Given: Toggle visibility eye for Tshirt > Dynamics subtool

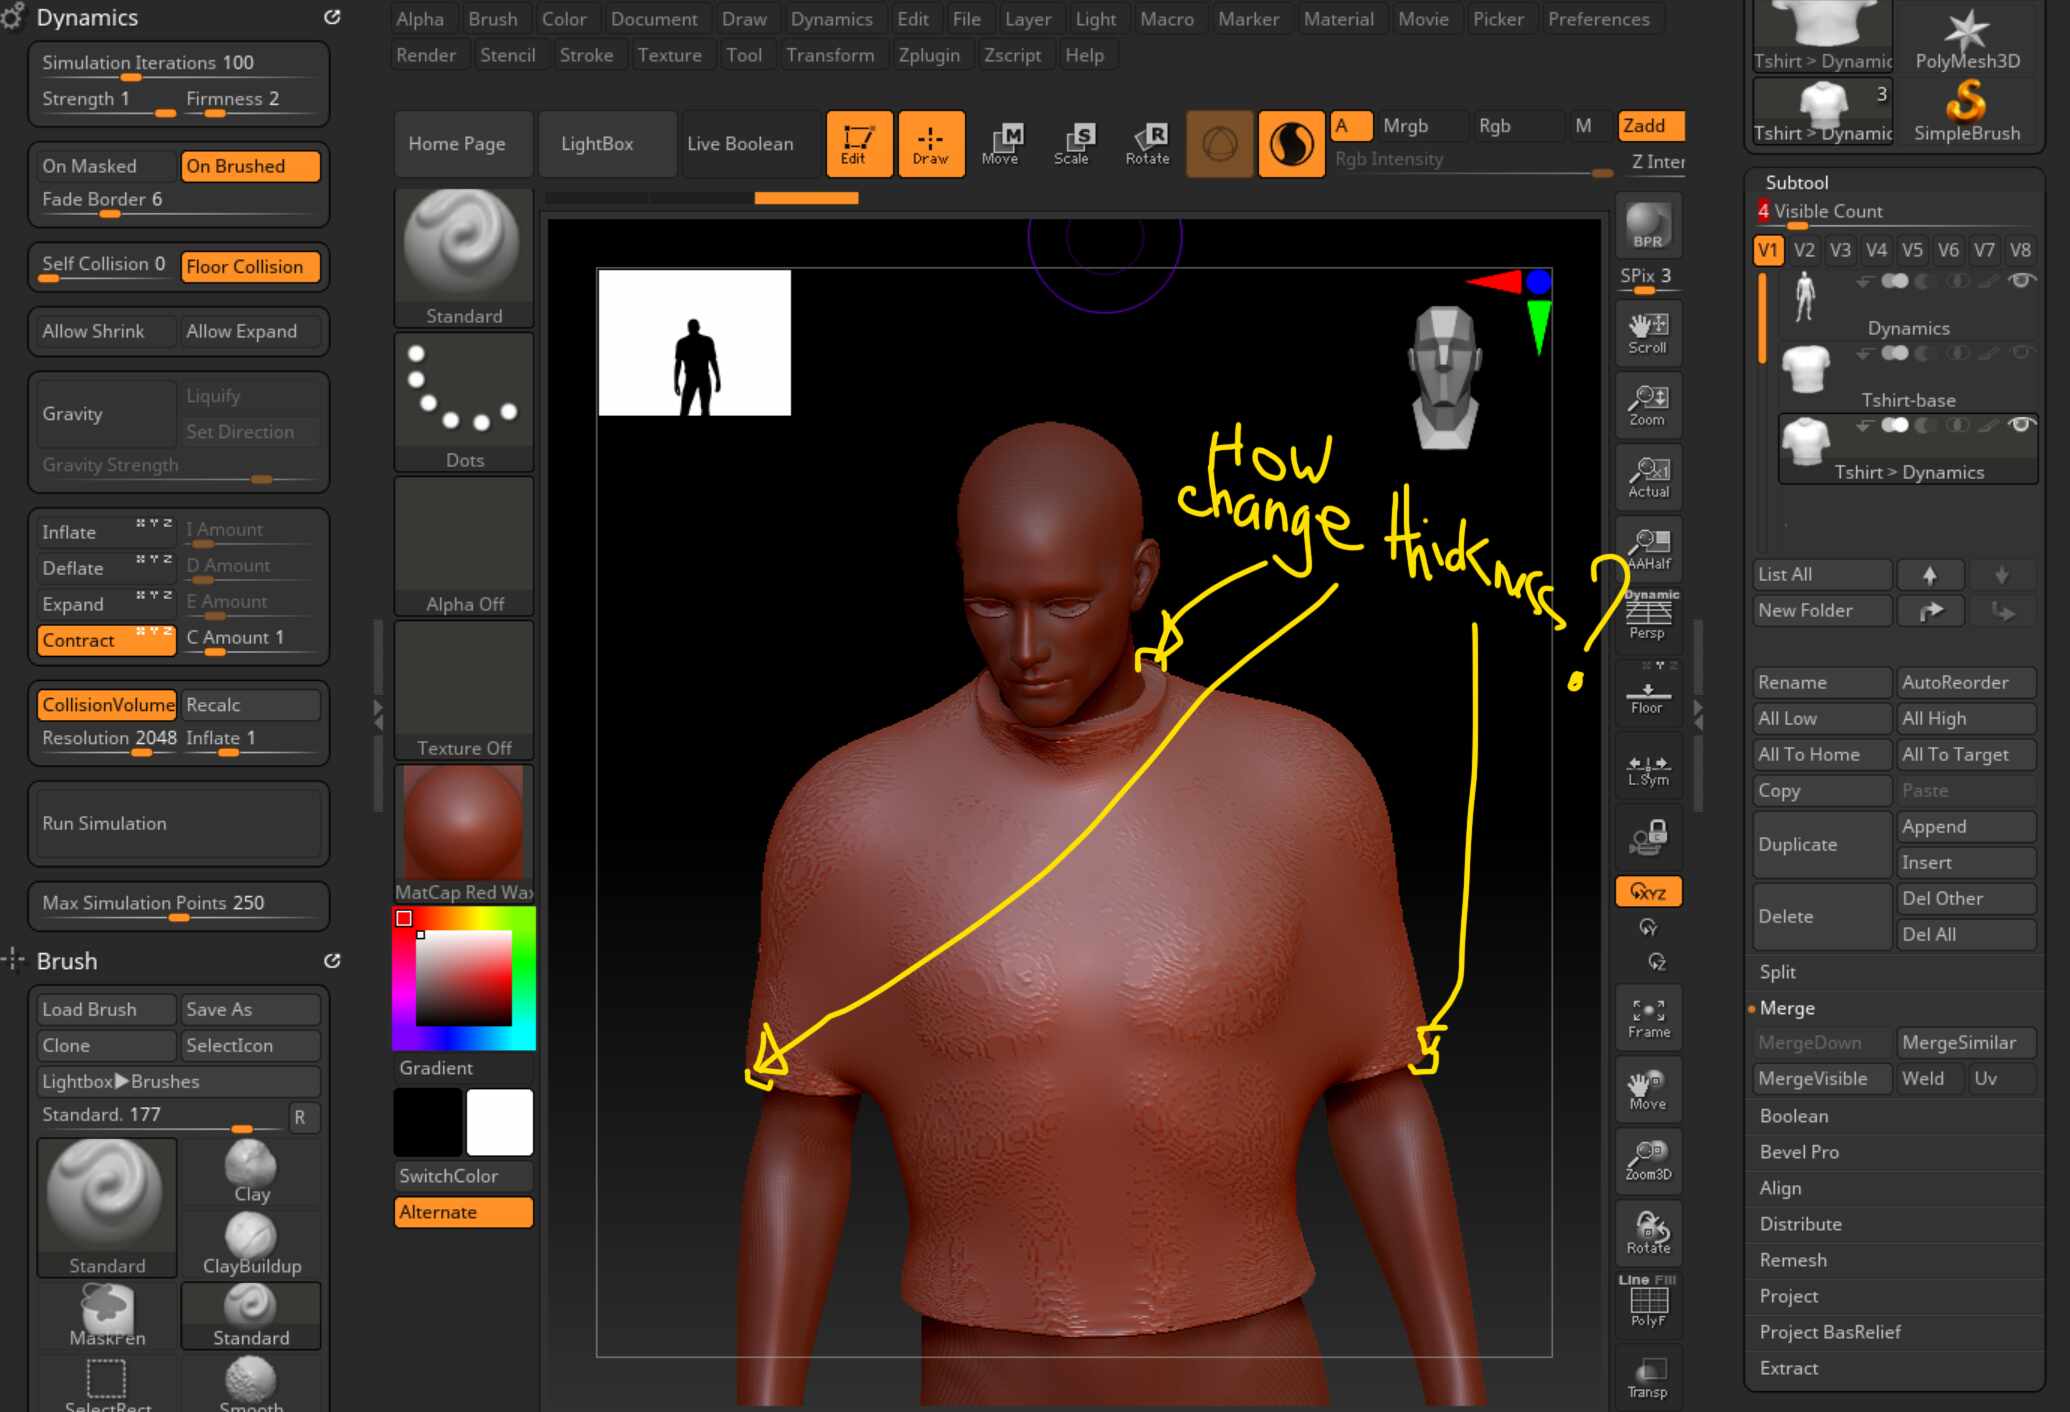Looking at the screenshot, I should pos(2021,425).
